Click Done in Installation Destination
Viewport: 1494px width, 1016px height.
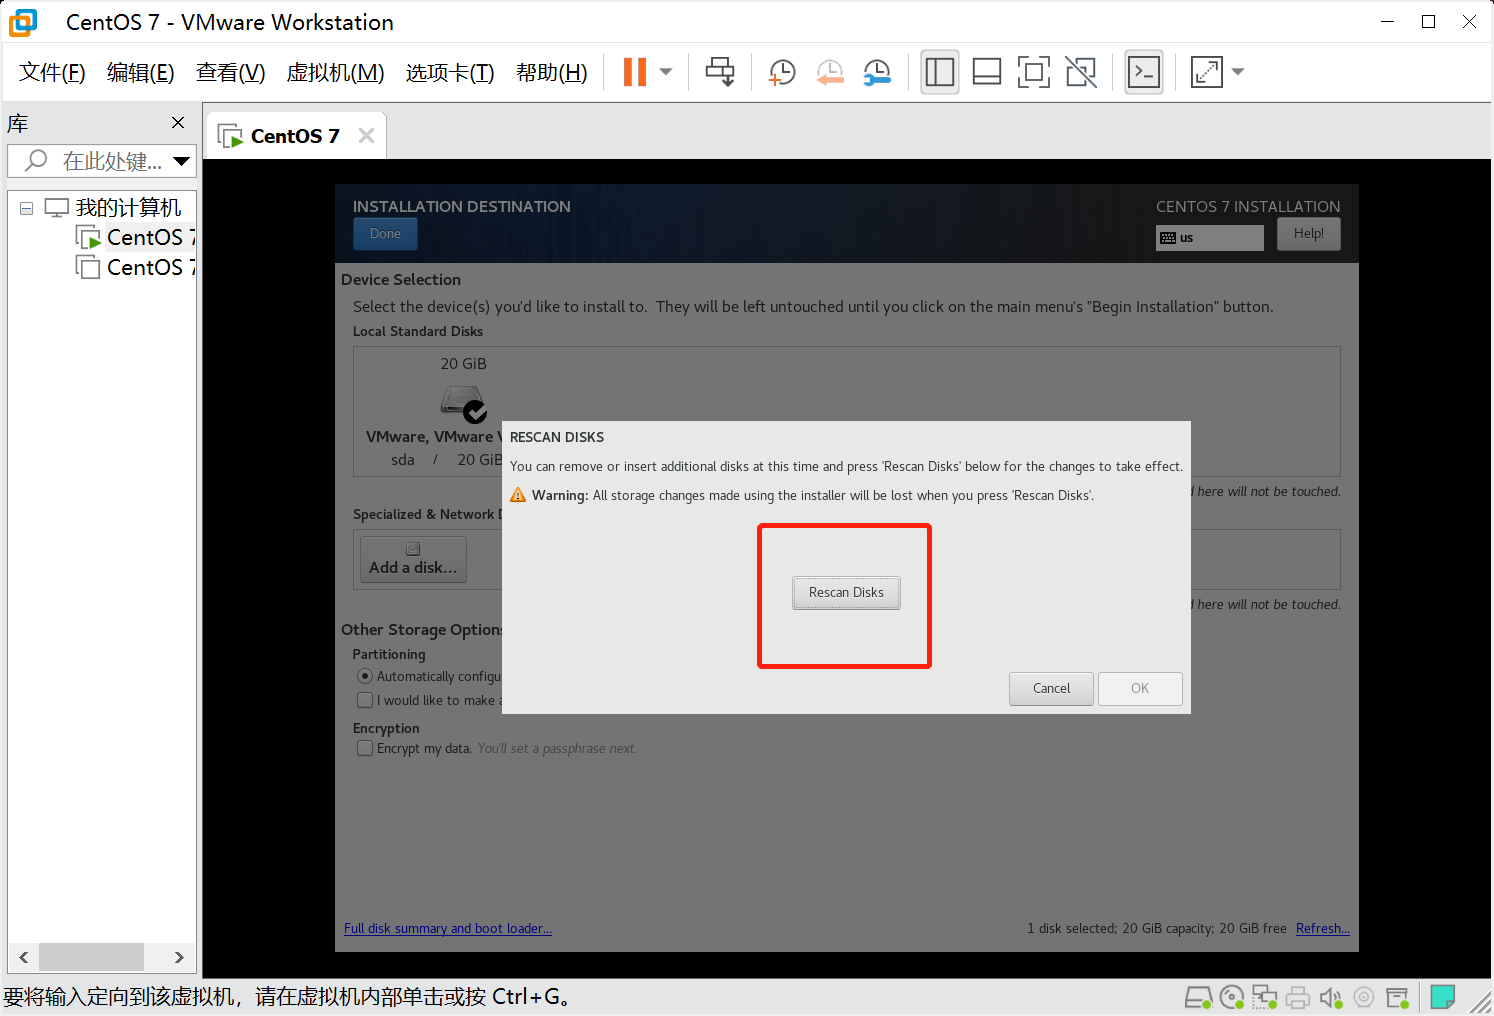click(x=385, y=234)
